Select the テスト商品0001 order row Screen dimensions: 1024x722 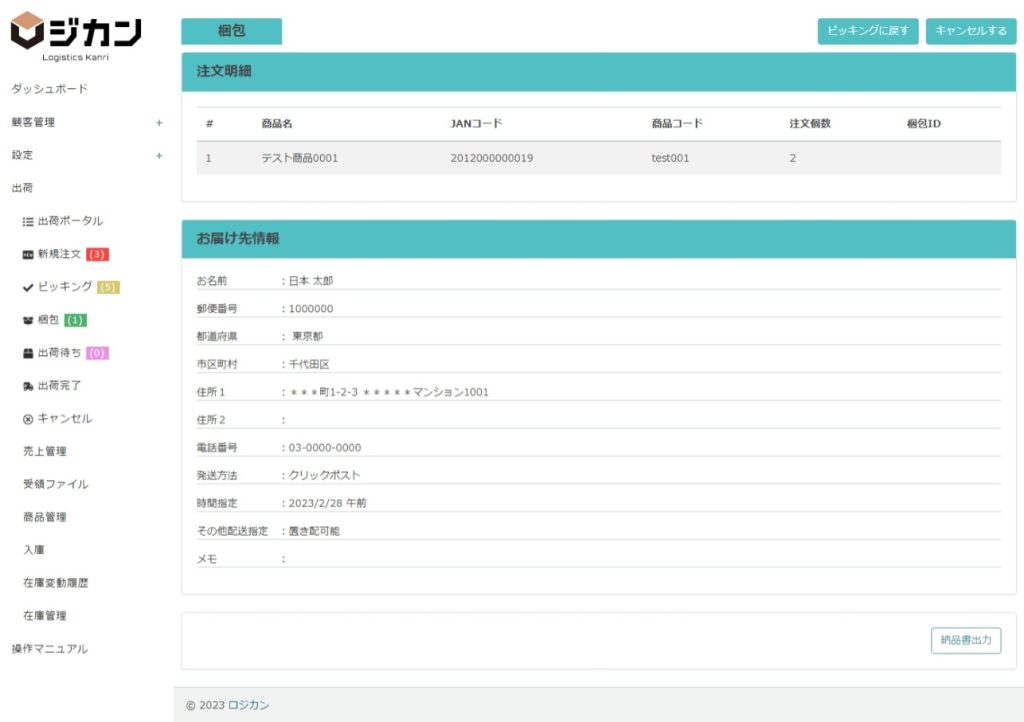pyautogui.click(x=598, y=158)
